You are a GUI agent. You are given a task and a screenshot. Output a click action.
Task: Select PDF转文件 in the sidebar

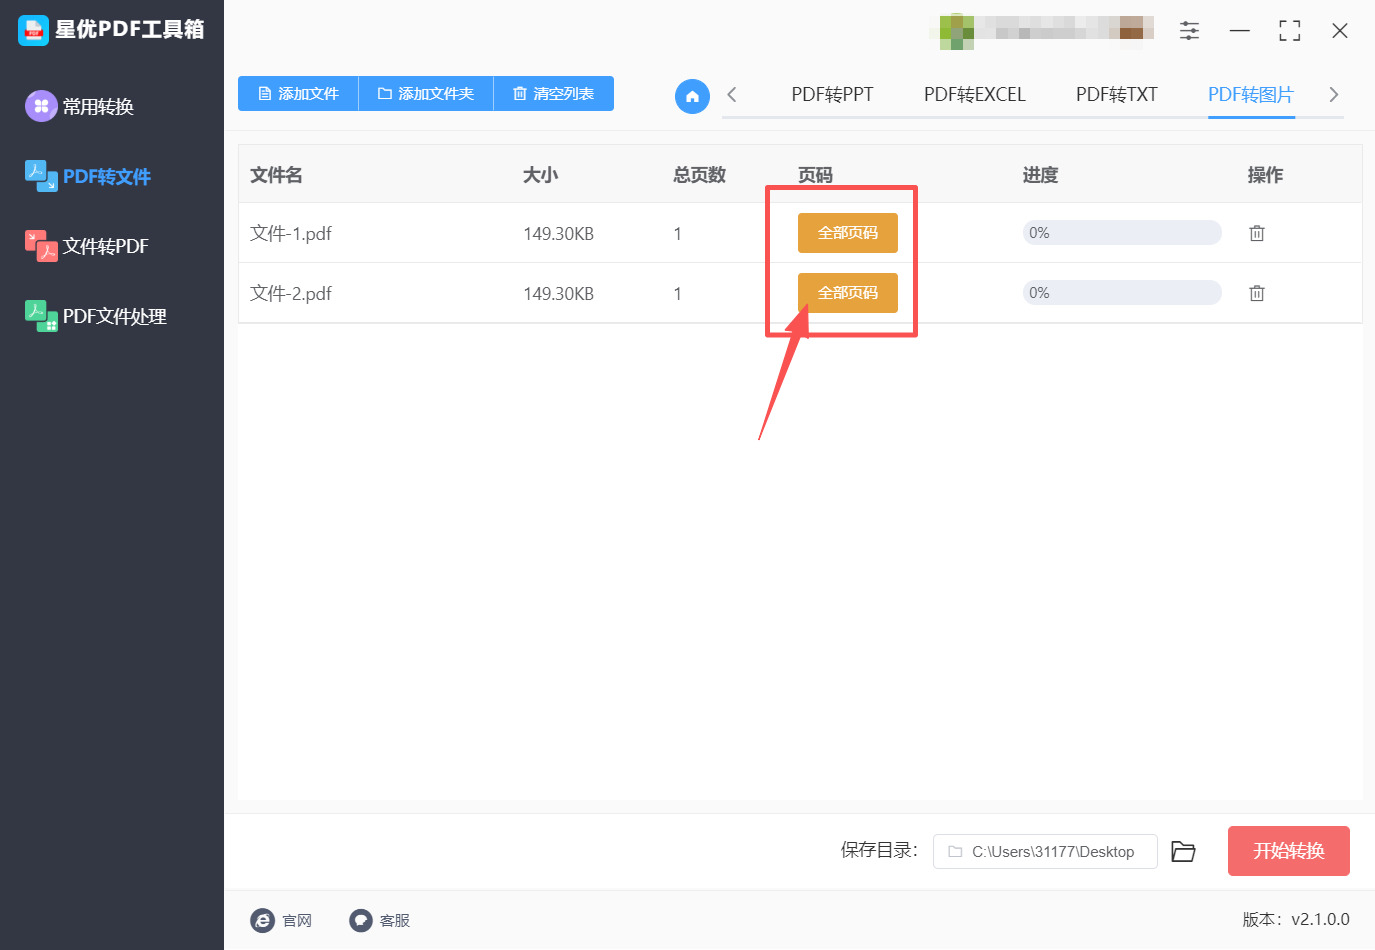pos(88,176)
